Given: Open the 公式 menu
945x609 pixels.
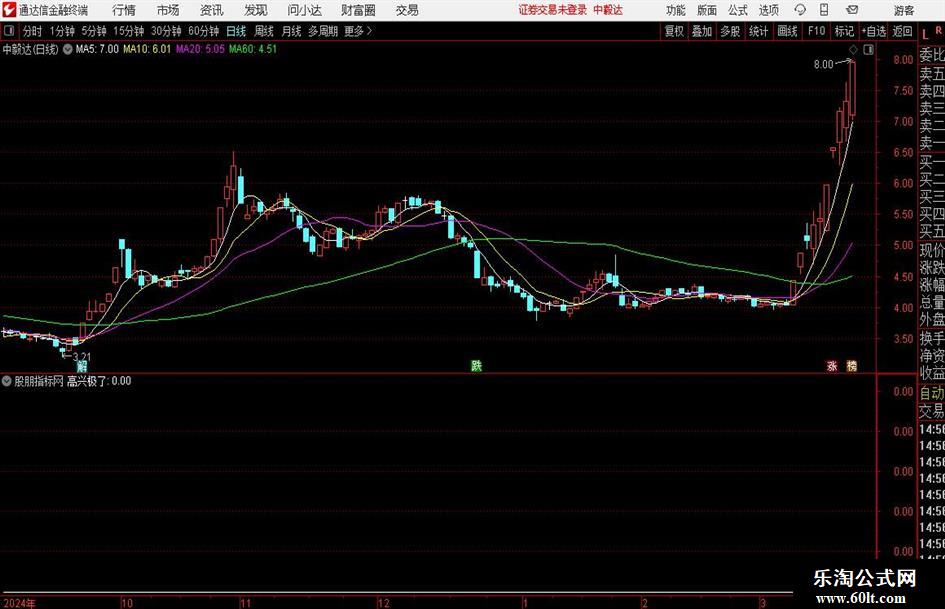Looking at the screenshot, I should pyautogui.click(x=738, y=10).
